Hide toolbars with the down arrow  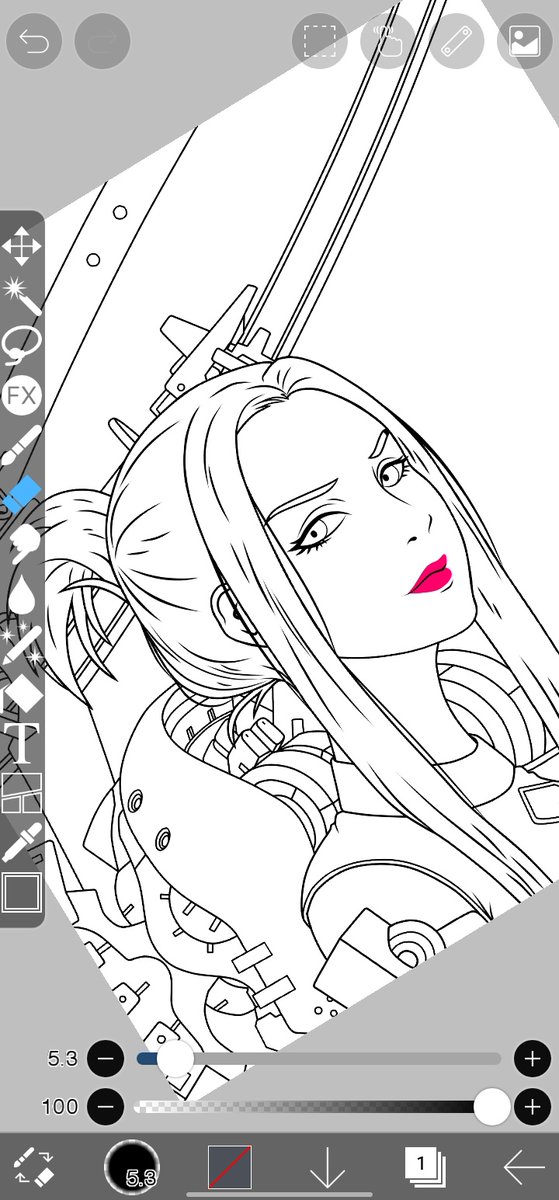pyautogui.click(x=327, y=1166)
